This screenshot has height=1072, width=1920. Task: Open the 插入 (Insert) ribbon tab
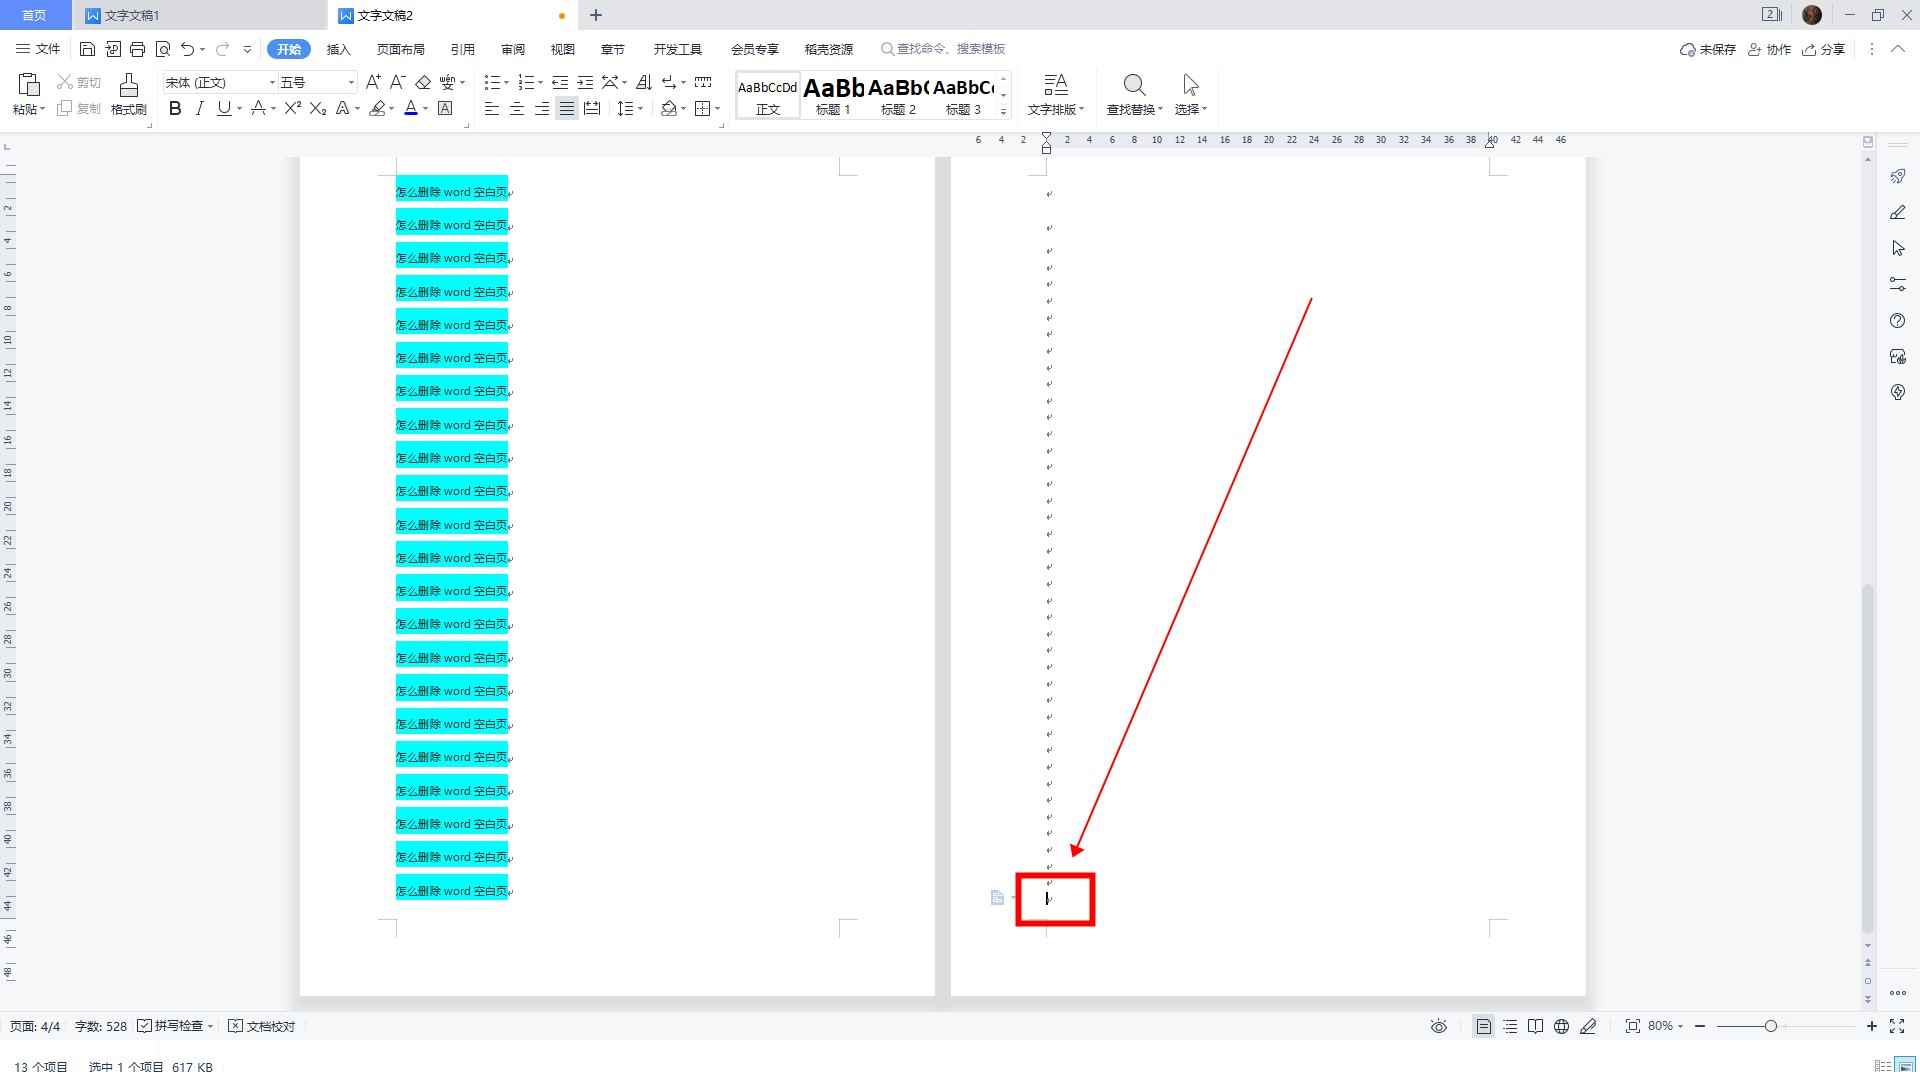click(x=338, y=49)
